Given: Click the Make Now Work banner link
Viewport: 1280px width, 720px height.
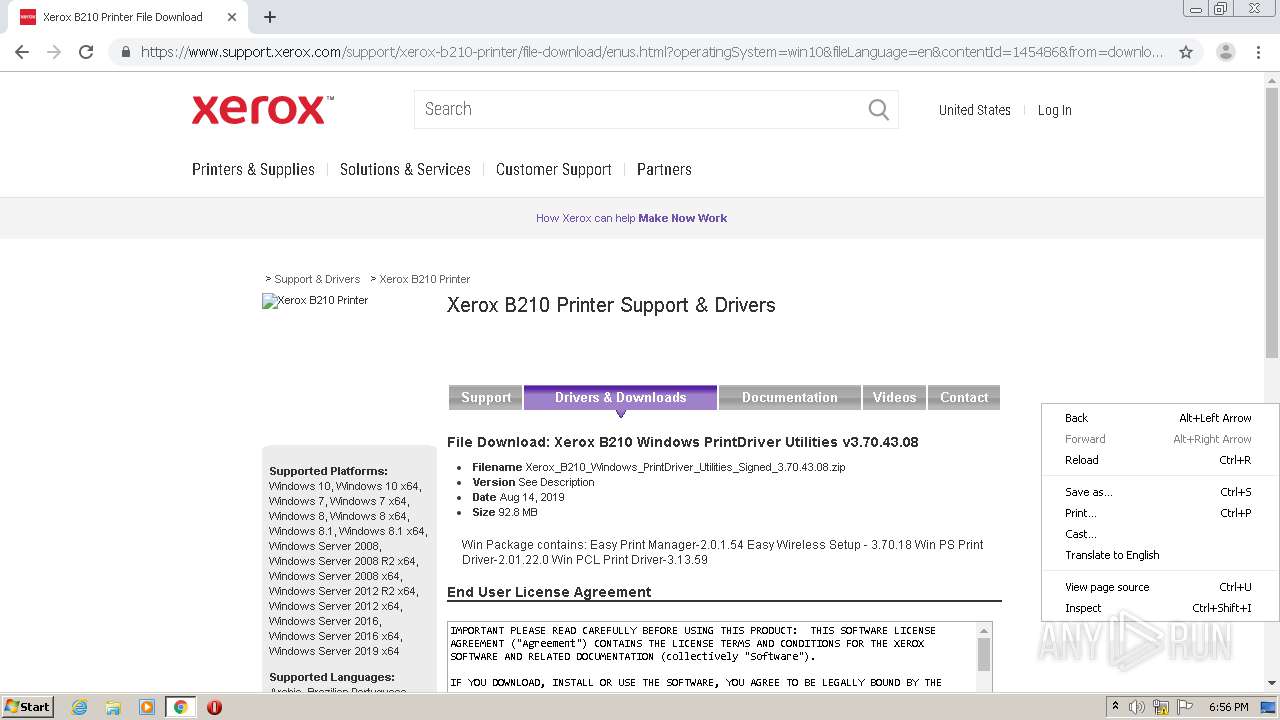Looking at the screenshot, I should (682, 218).
